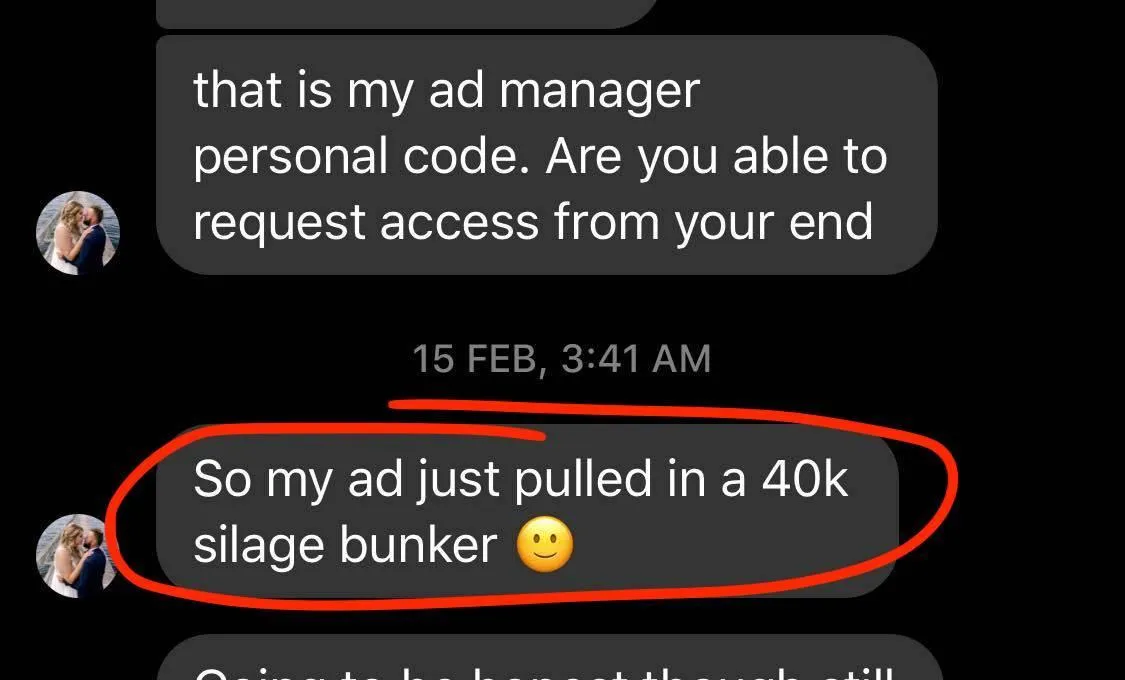Select the 'that is my ad manager' message bubble
1125x680 pixels.
point(547,155)
